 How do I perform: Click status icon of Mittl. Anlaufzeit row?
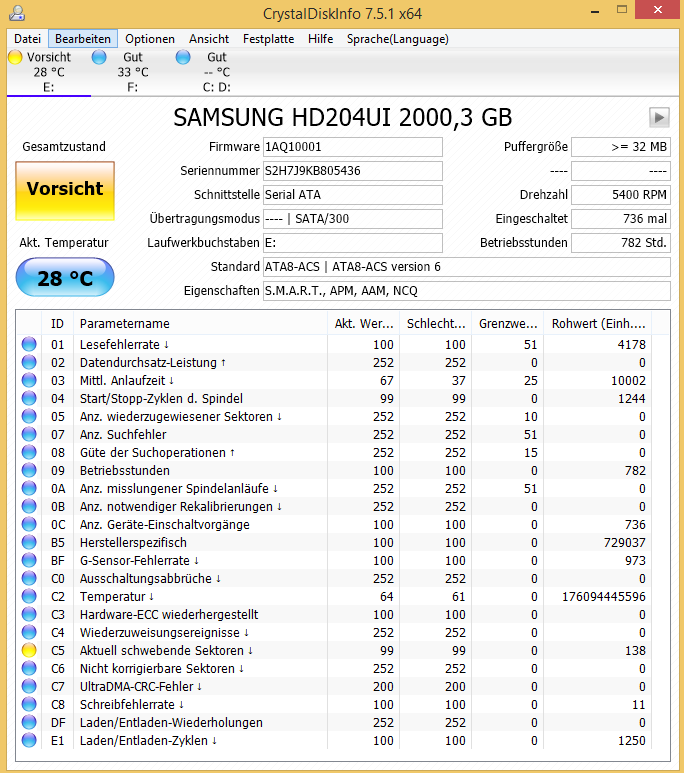[29, 380]
